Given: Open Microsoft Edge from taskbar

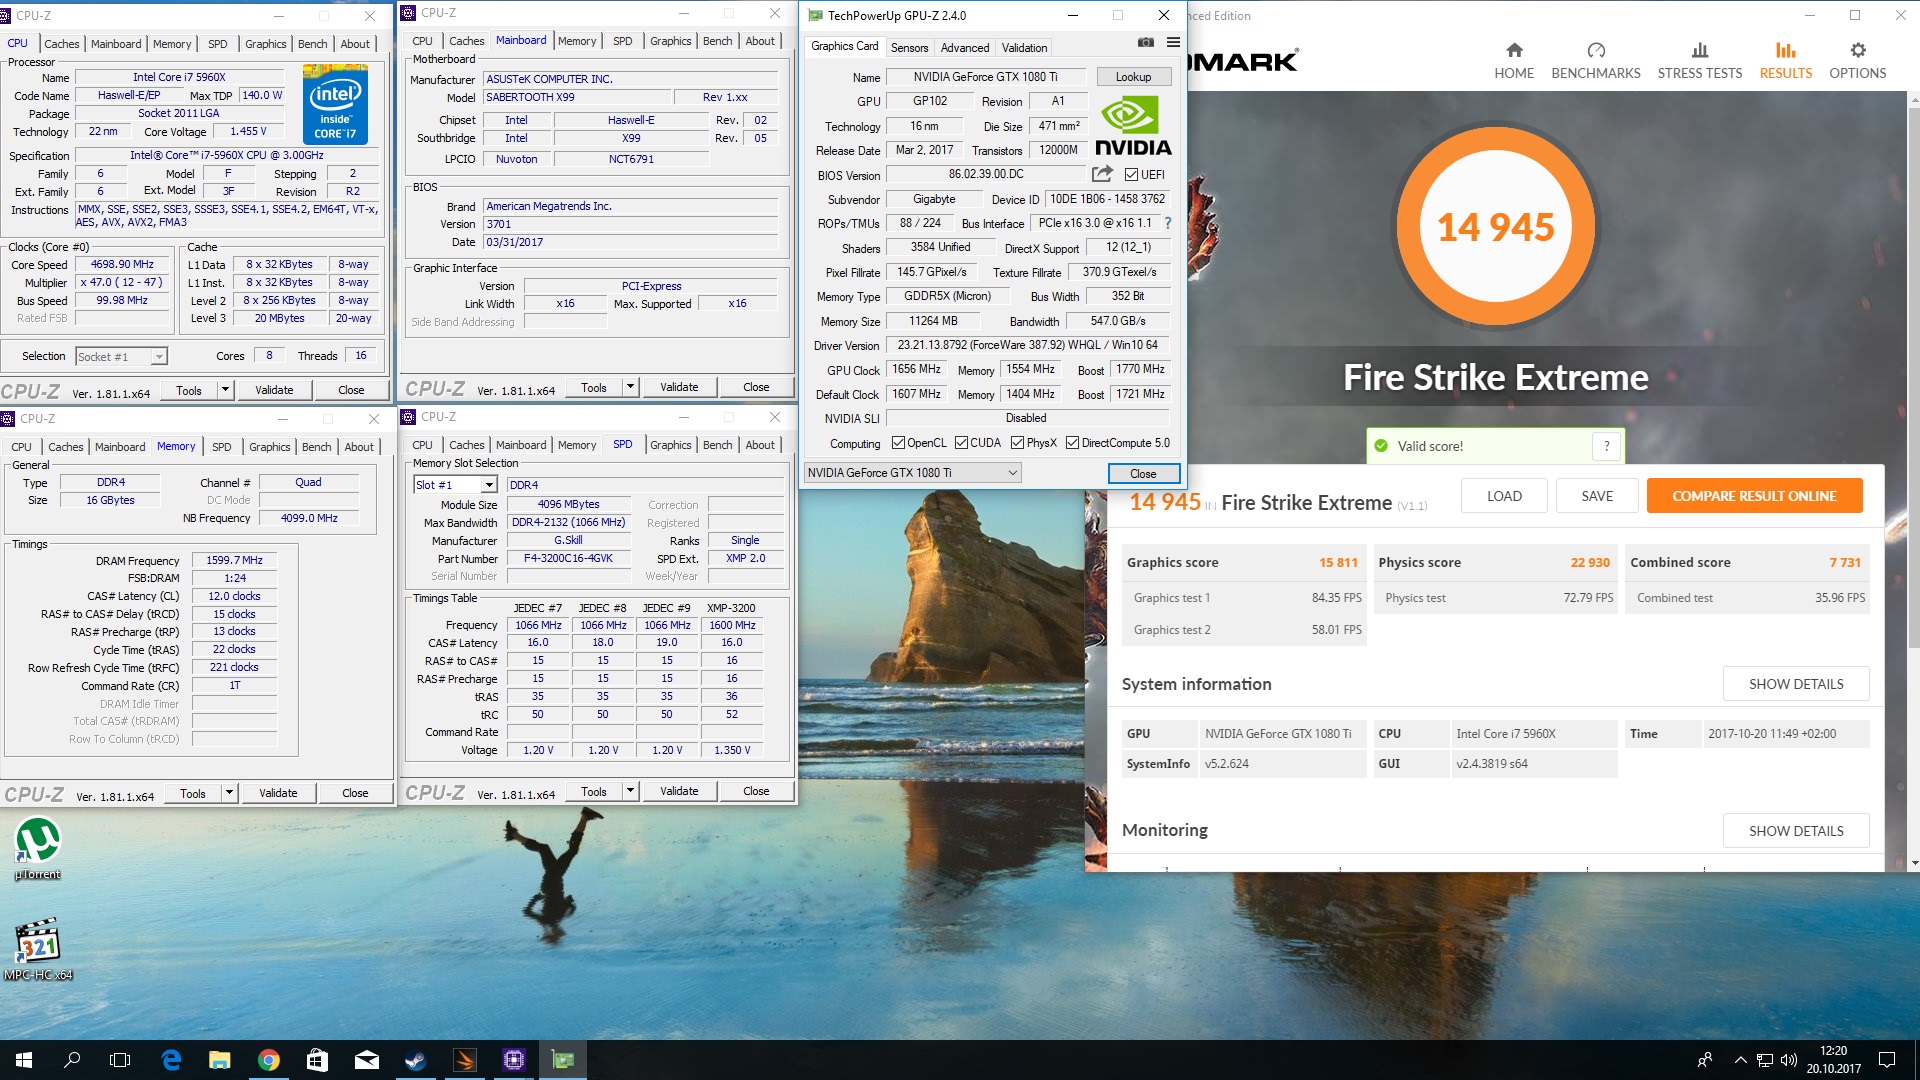Looking at the screenshot, I should pos(171,1060).
